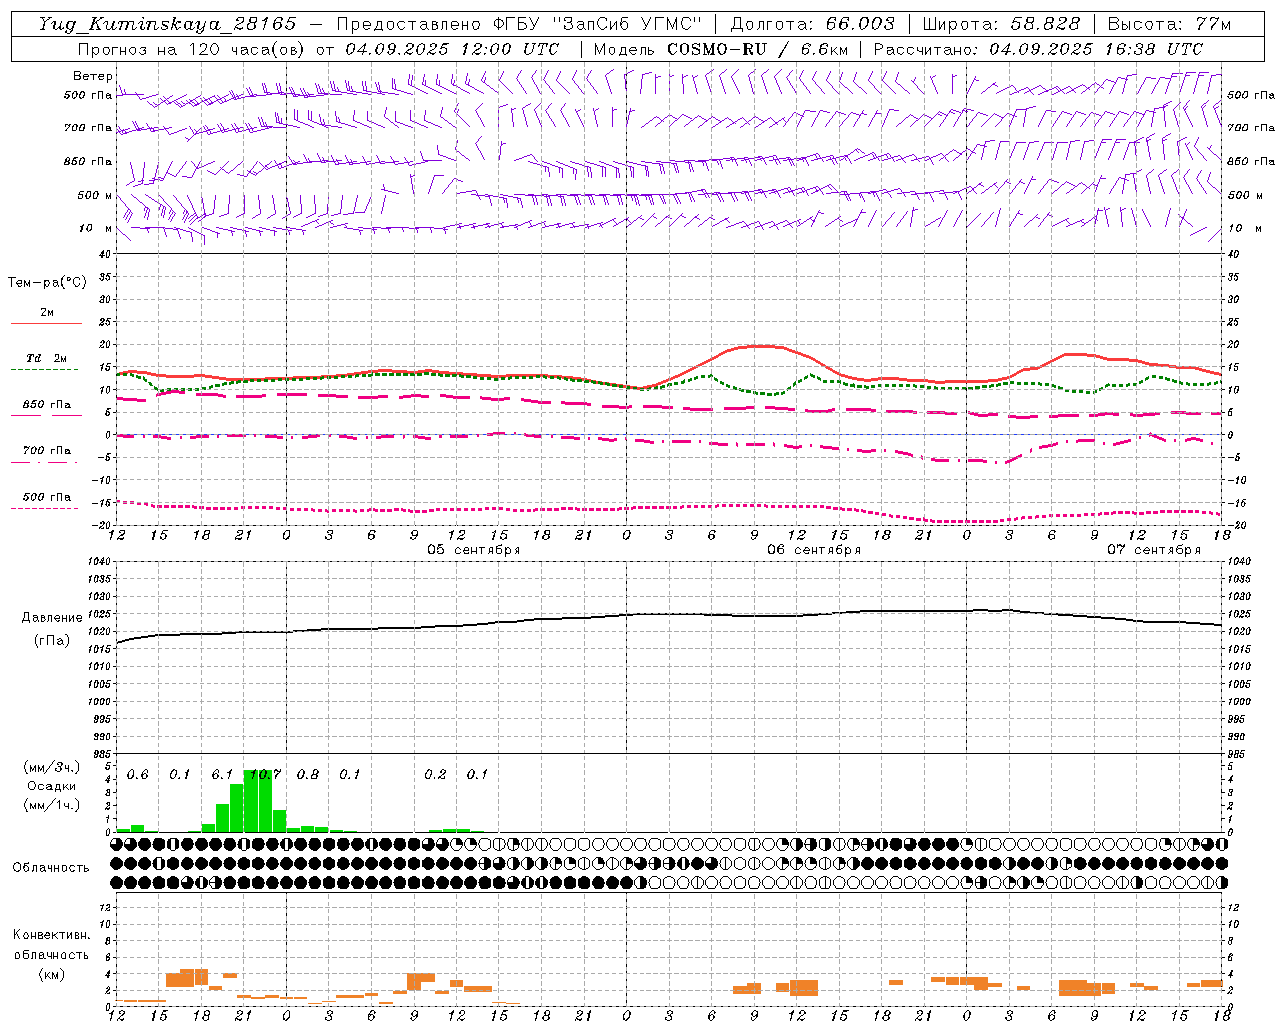The height and width of the screenshot is (1024, 1280).
Task: Click the (мм/3ч.) precipitation unit label
Action: 51,767
